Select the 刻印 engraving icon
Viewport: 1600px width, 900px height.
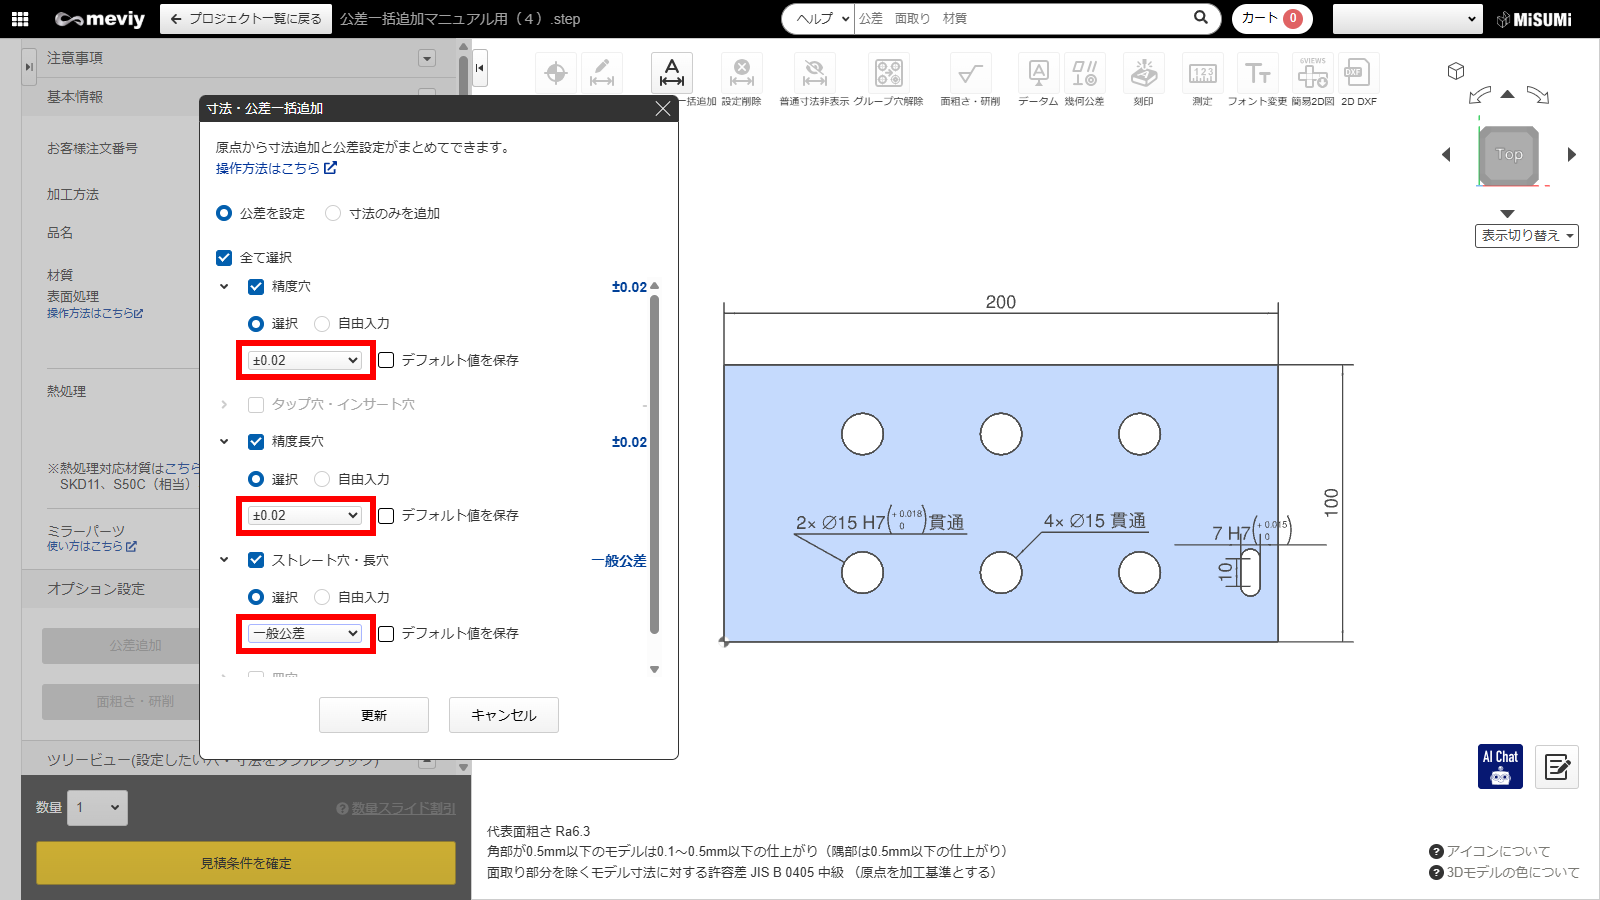(x=1143, y=73)
